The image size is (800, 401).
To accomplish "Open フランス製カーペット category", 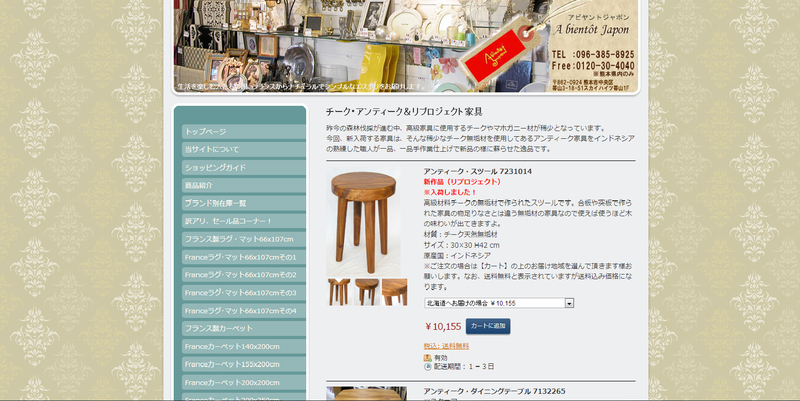I will [244, 329].
